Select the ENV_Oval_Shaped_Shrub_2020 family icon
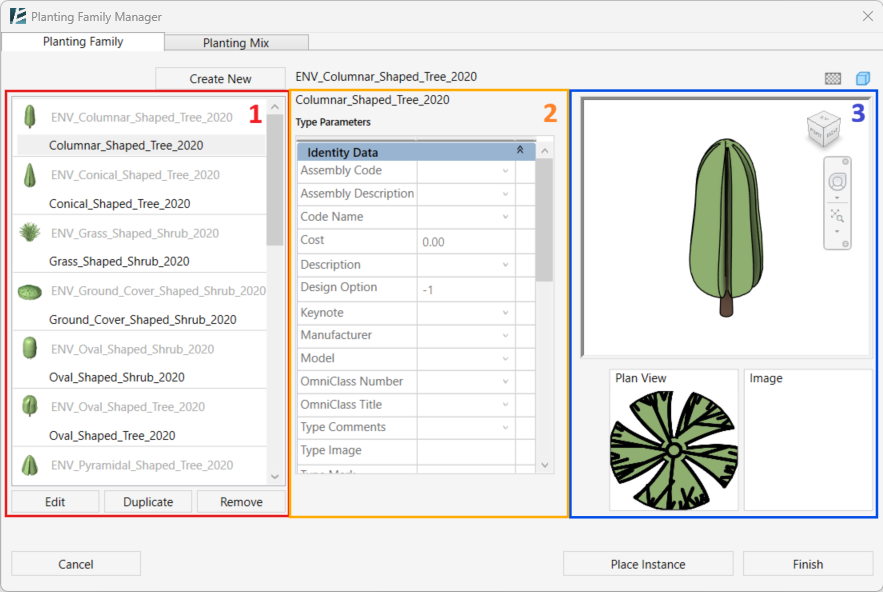 pyautogui.click(x=30, y=349)
